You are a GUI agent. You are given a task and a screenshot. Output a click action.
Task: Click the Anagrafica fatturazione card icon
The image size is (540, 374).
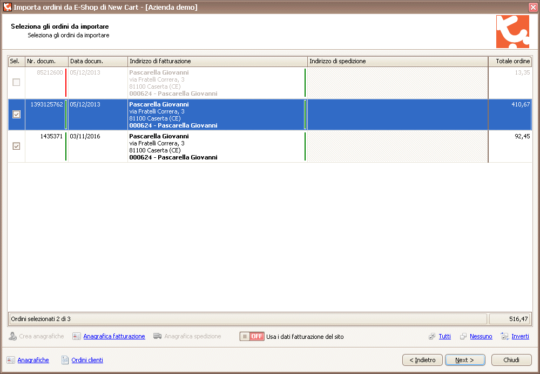(x=76, y=336)
